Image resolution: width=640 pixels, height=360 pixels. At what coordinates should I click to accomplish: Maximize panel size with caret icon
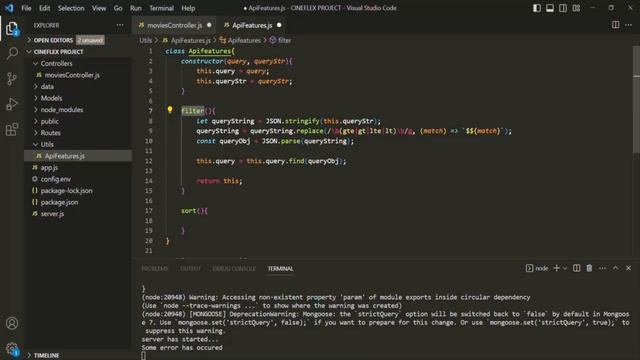616,268
